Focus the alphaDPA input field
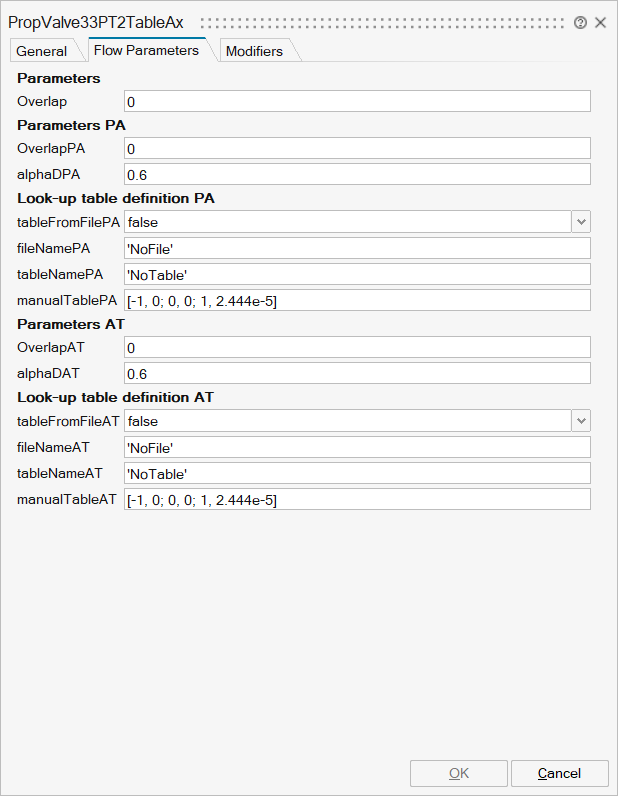 [357, 174]
